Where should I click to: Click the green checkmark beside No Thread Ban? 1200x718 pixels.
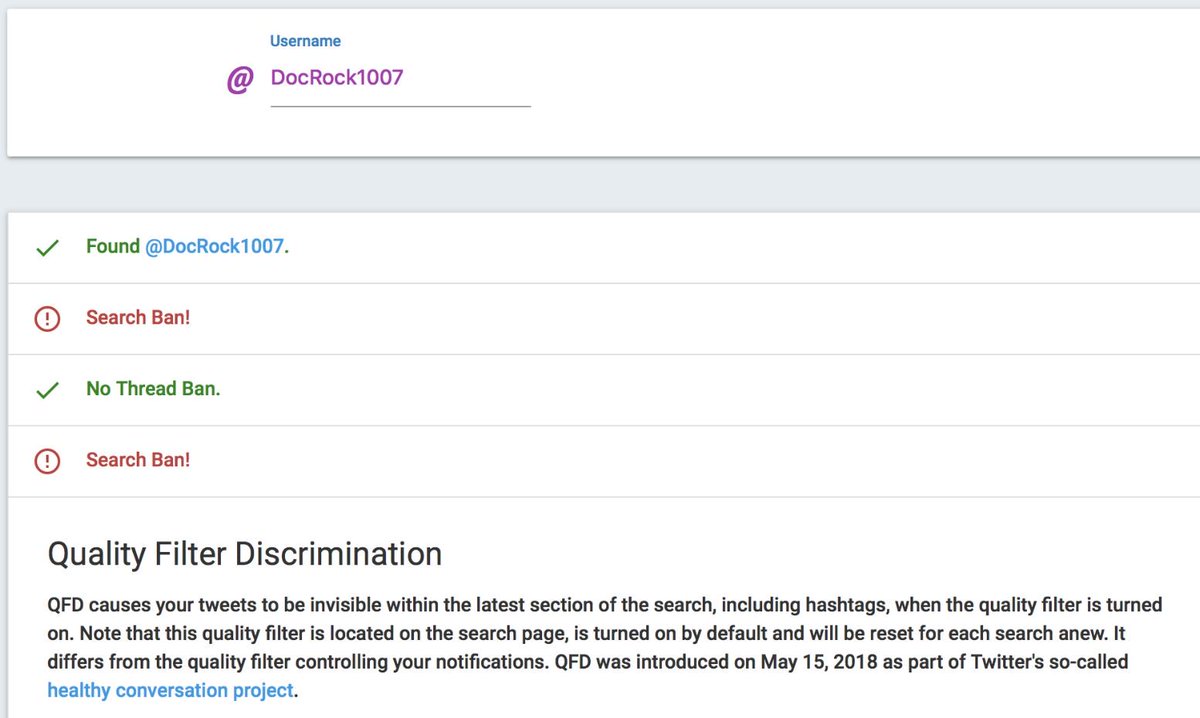click(47, 390)
